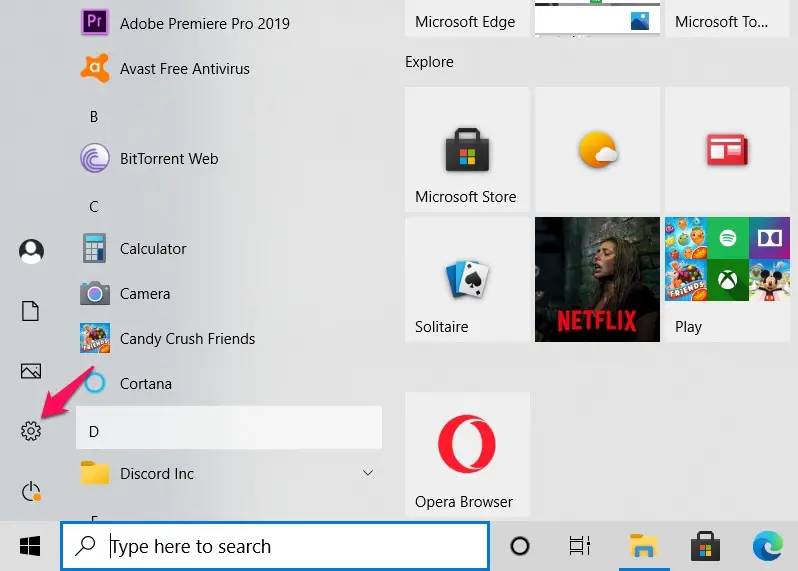Open Settings gear icon
Viewport: 798px width, 571px height.
31,431
